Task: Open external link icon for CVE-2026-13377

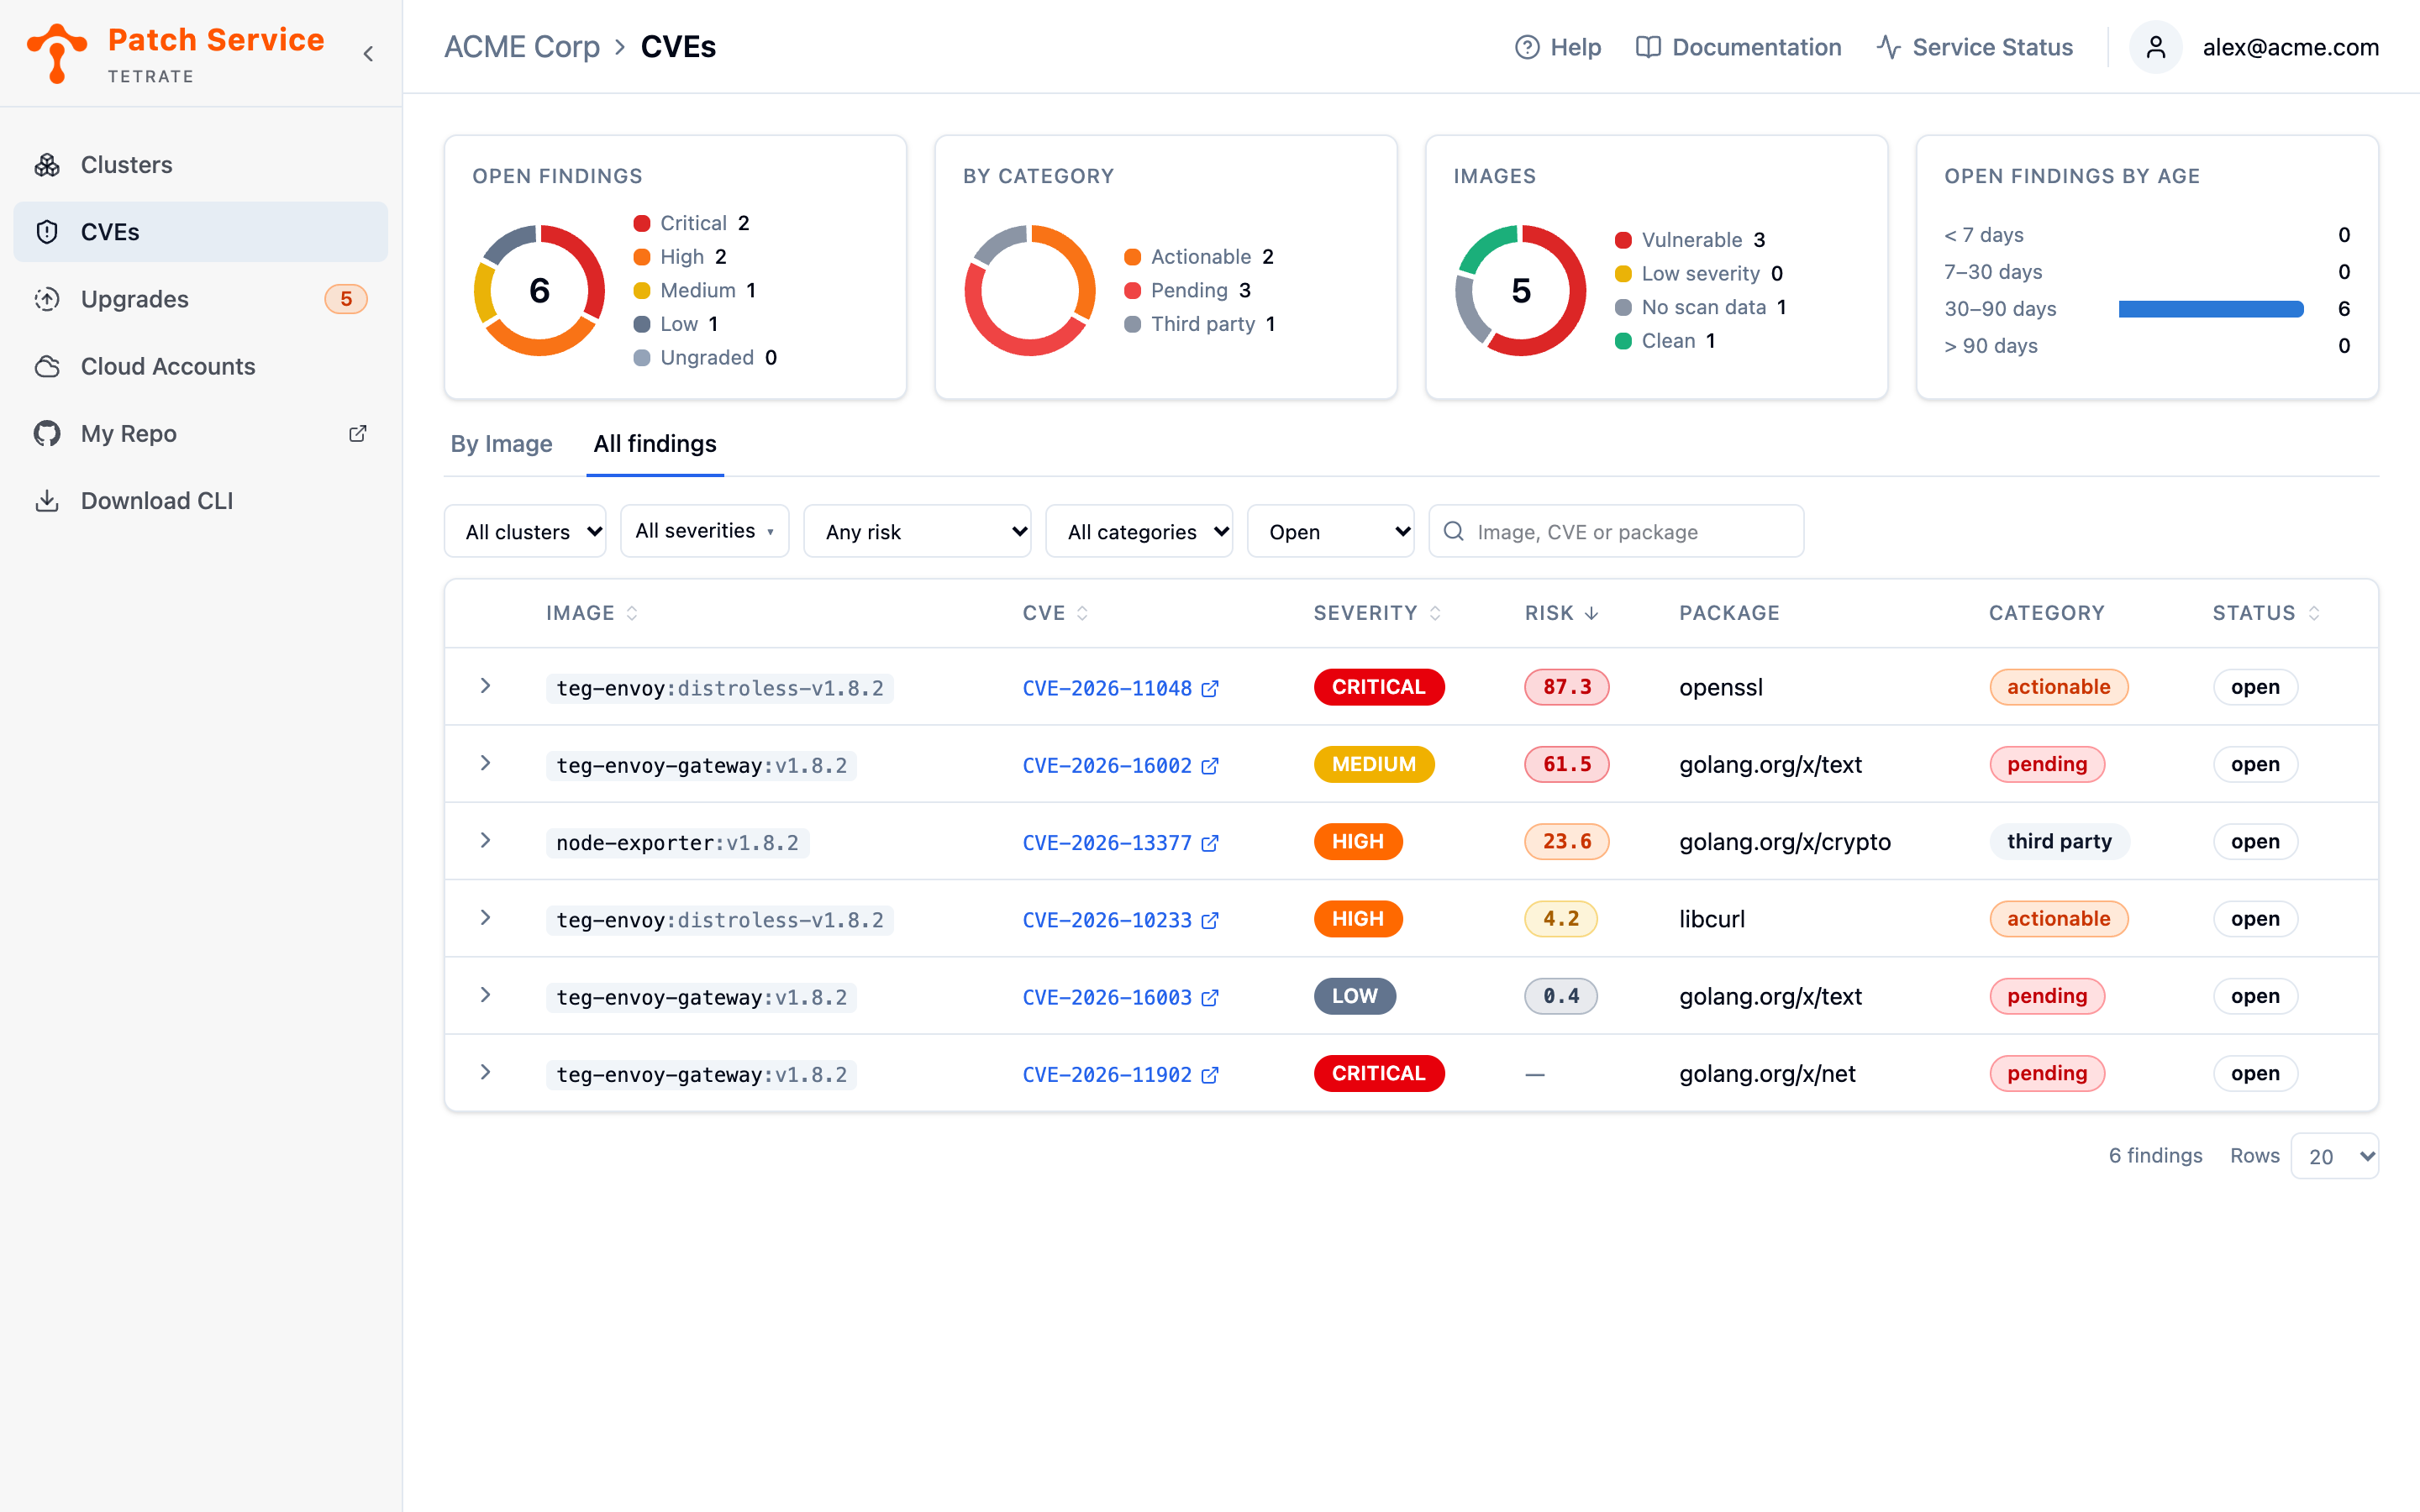Action: pyautogui.click(x=1210, y=843)
